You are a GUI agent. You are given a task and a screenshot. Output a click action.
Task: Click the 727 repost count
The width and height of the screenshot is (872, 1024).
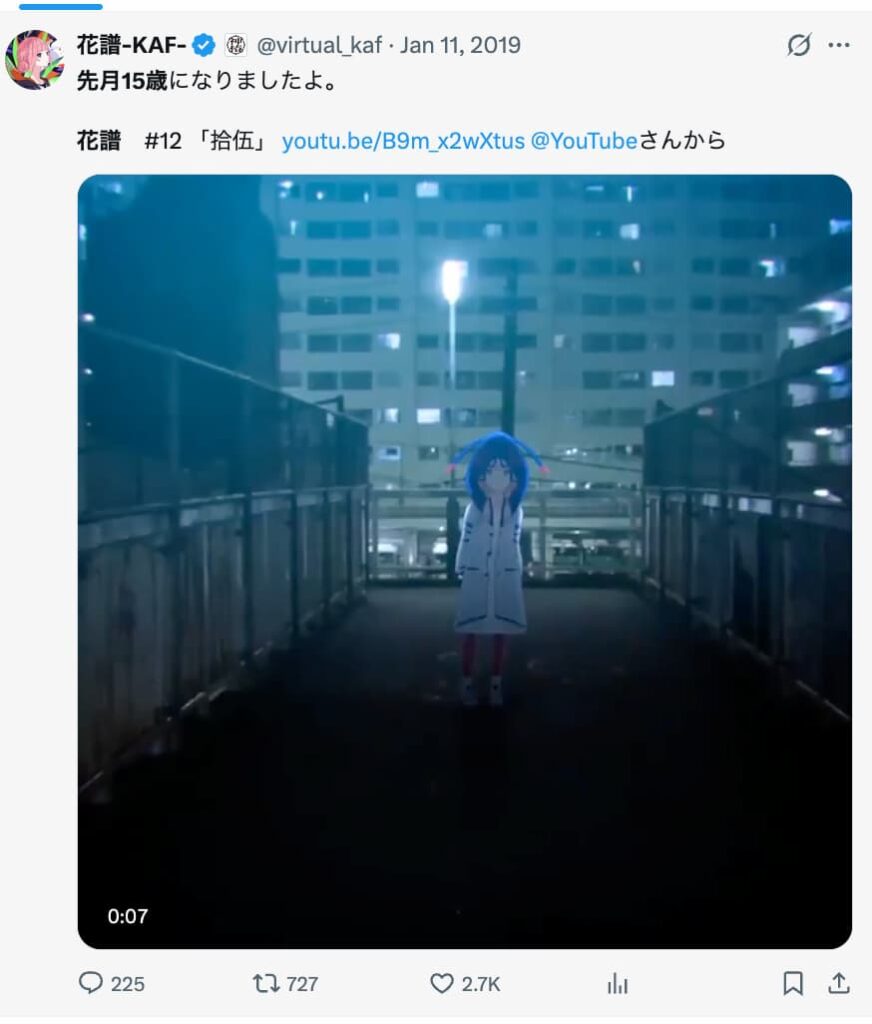coord(302,984)
